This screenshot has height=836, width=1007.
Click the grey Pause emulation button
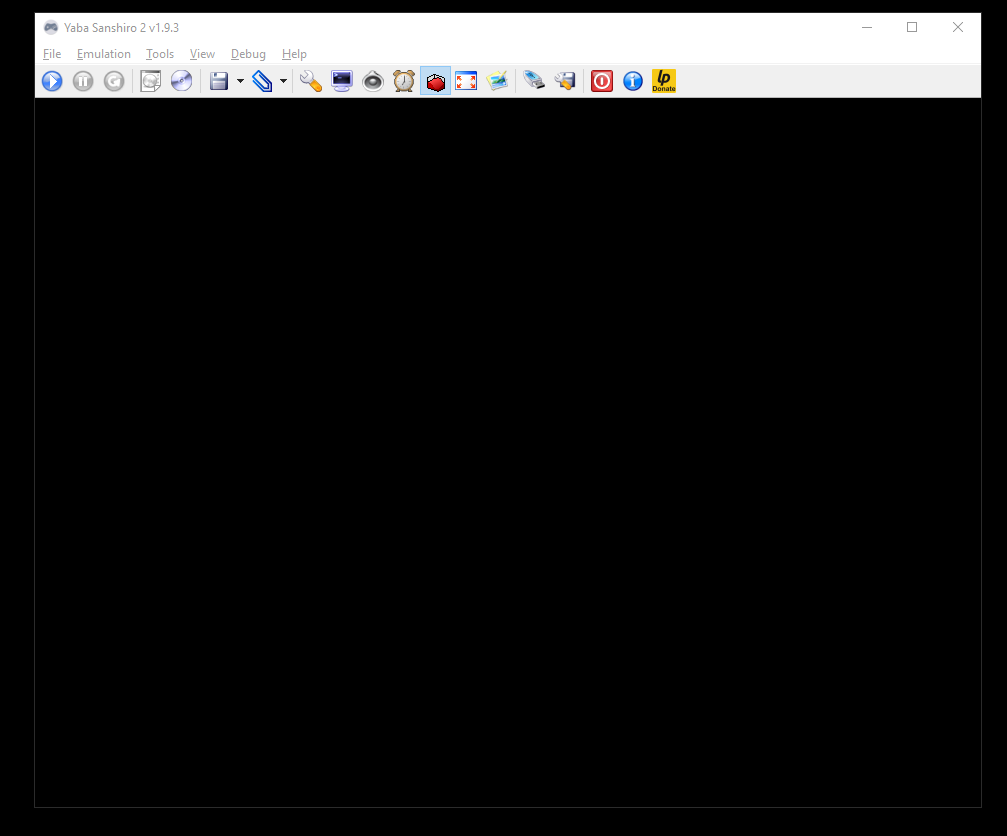click(83, 81)
